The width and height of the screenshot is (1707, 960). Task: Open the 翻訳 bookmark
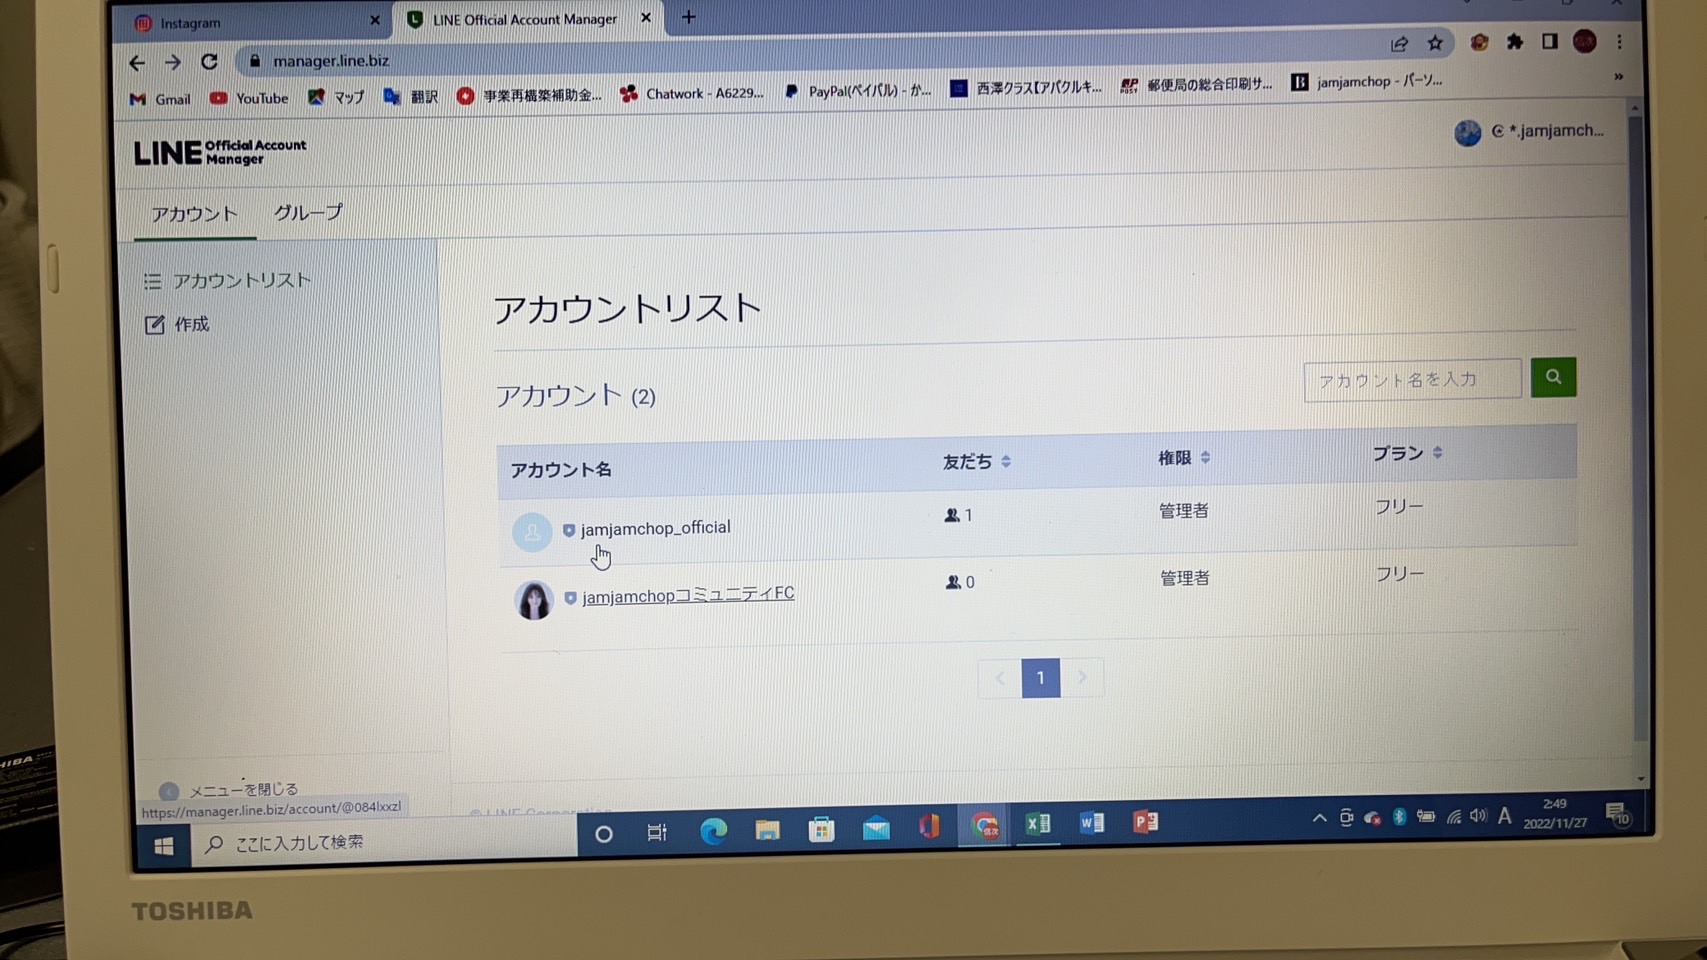click(411, 96)
